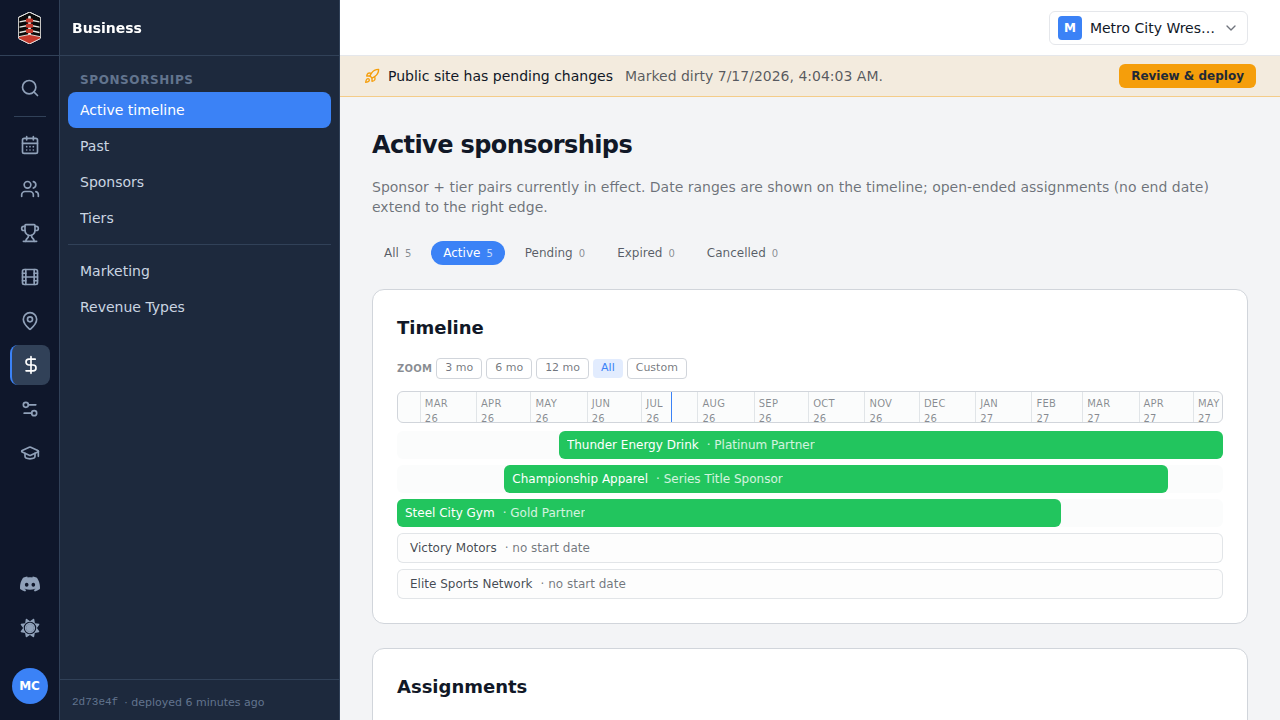Open the calendar events icon
Screen dimensions: 1280x720
30,145
